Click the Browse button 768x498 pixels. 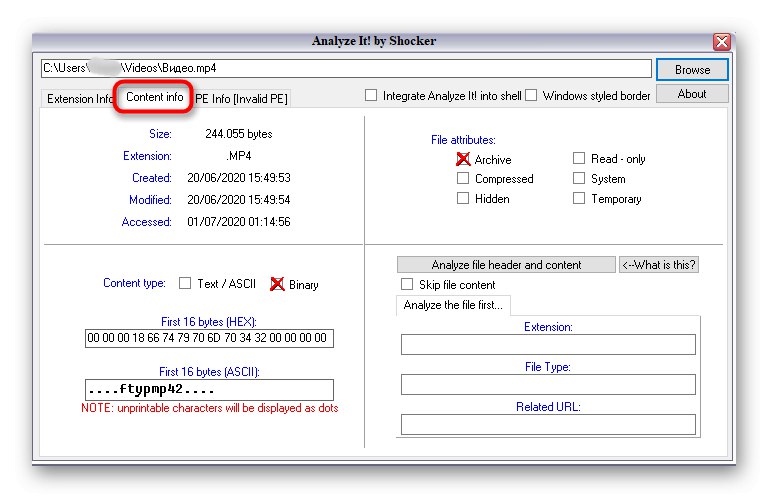point(692,70)
